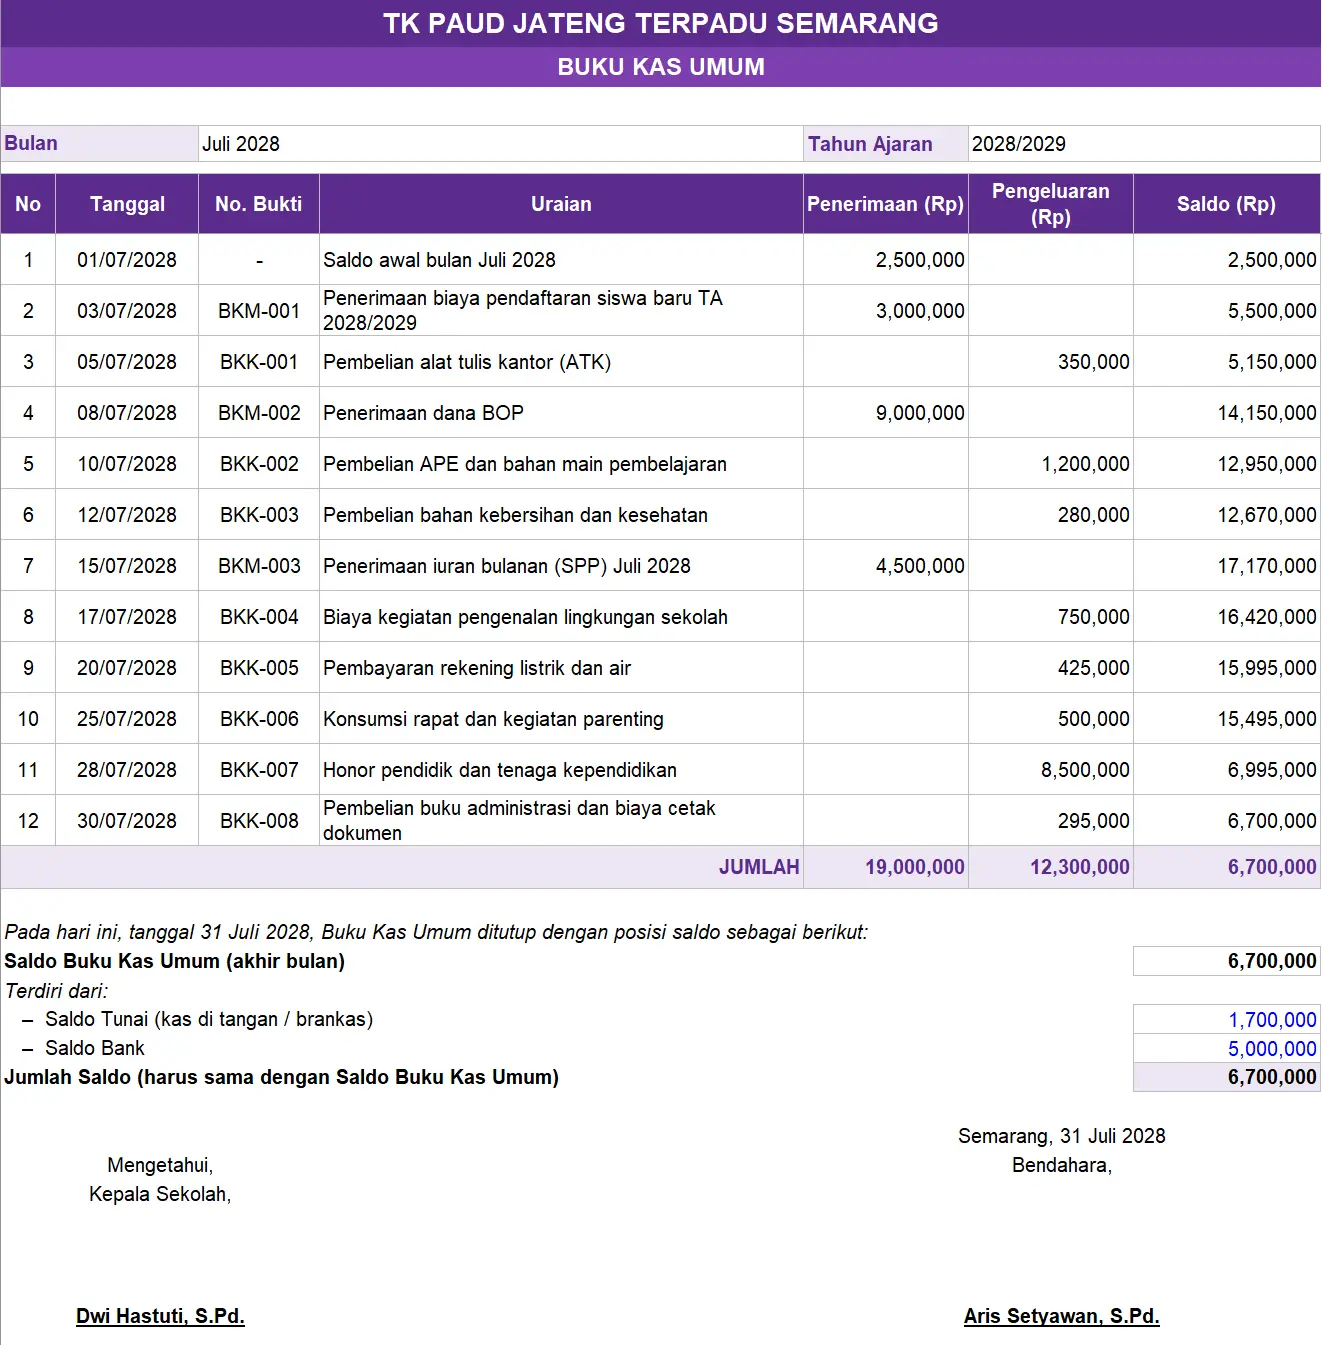This screenshot has width=1322, height=1345.
Task: Select the 350,000 expense amount
Action: click(1050, 362)
